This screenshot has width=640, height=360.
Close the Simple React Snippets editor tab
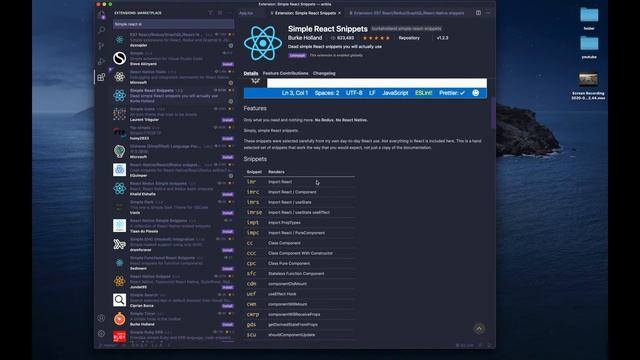click(340, 13)
